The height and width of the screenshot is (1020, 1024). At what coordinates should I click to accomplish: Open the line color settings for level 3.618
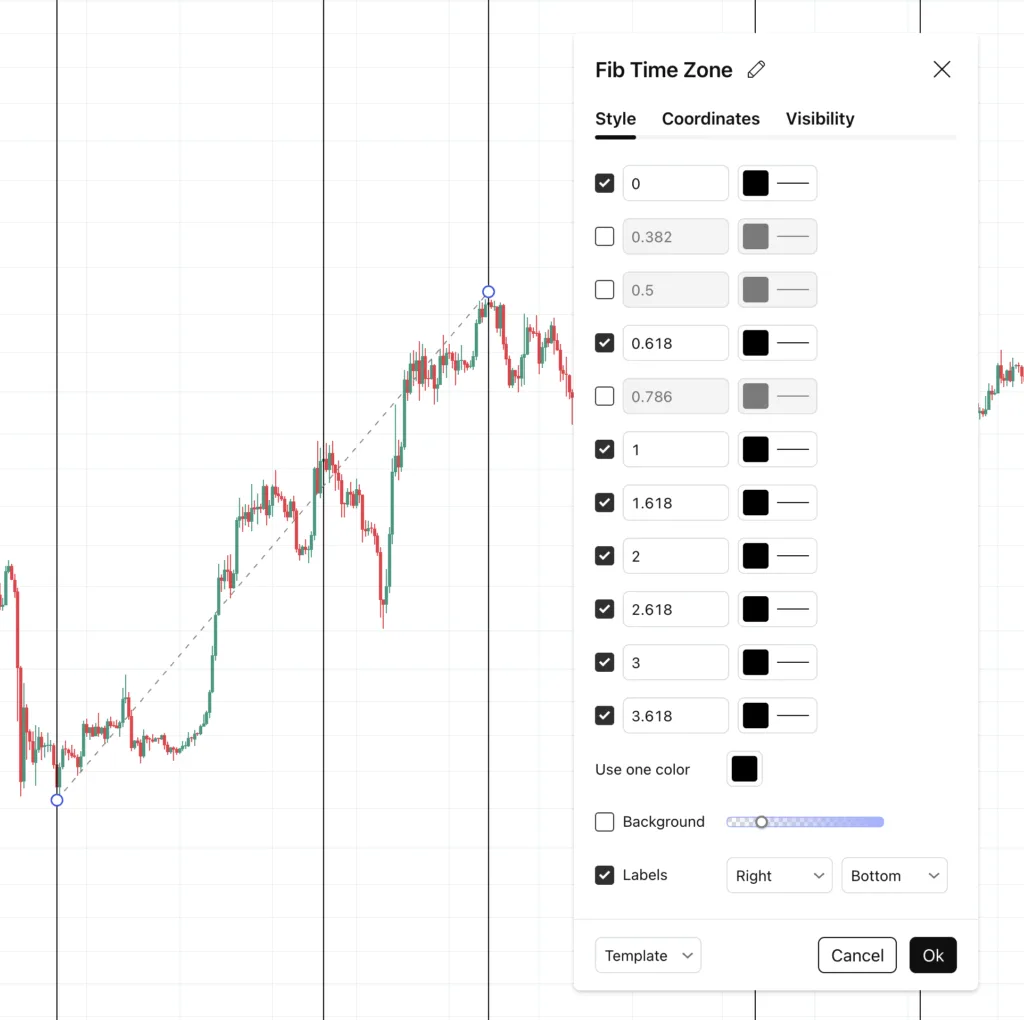pos(753,715)
